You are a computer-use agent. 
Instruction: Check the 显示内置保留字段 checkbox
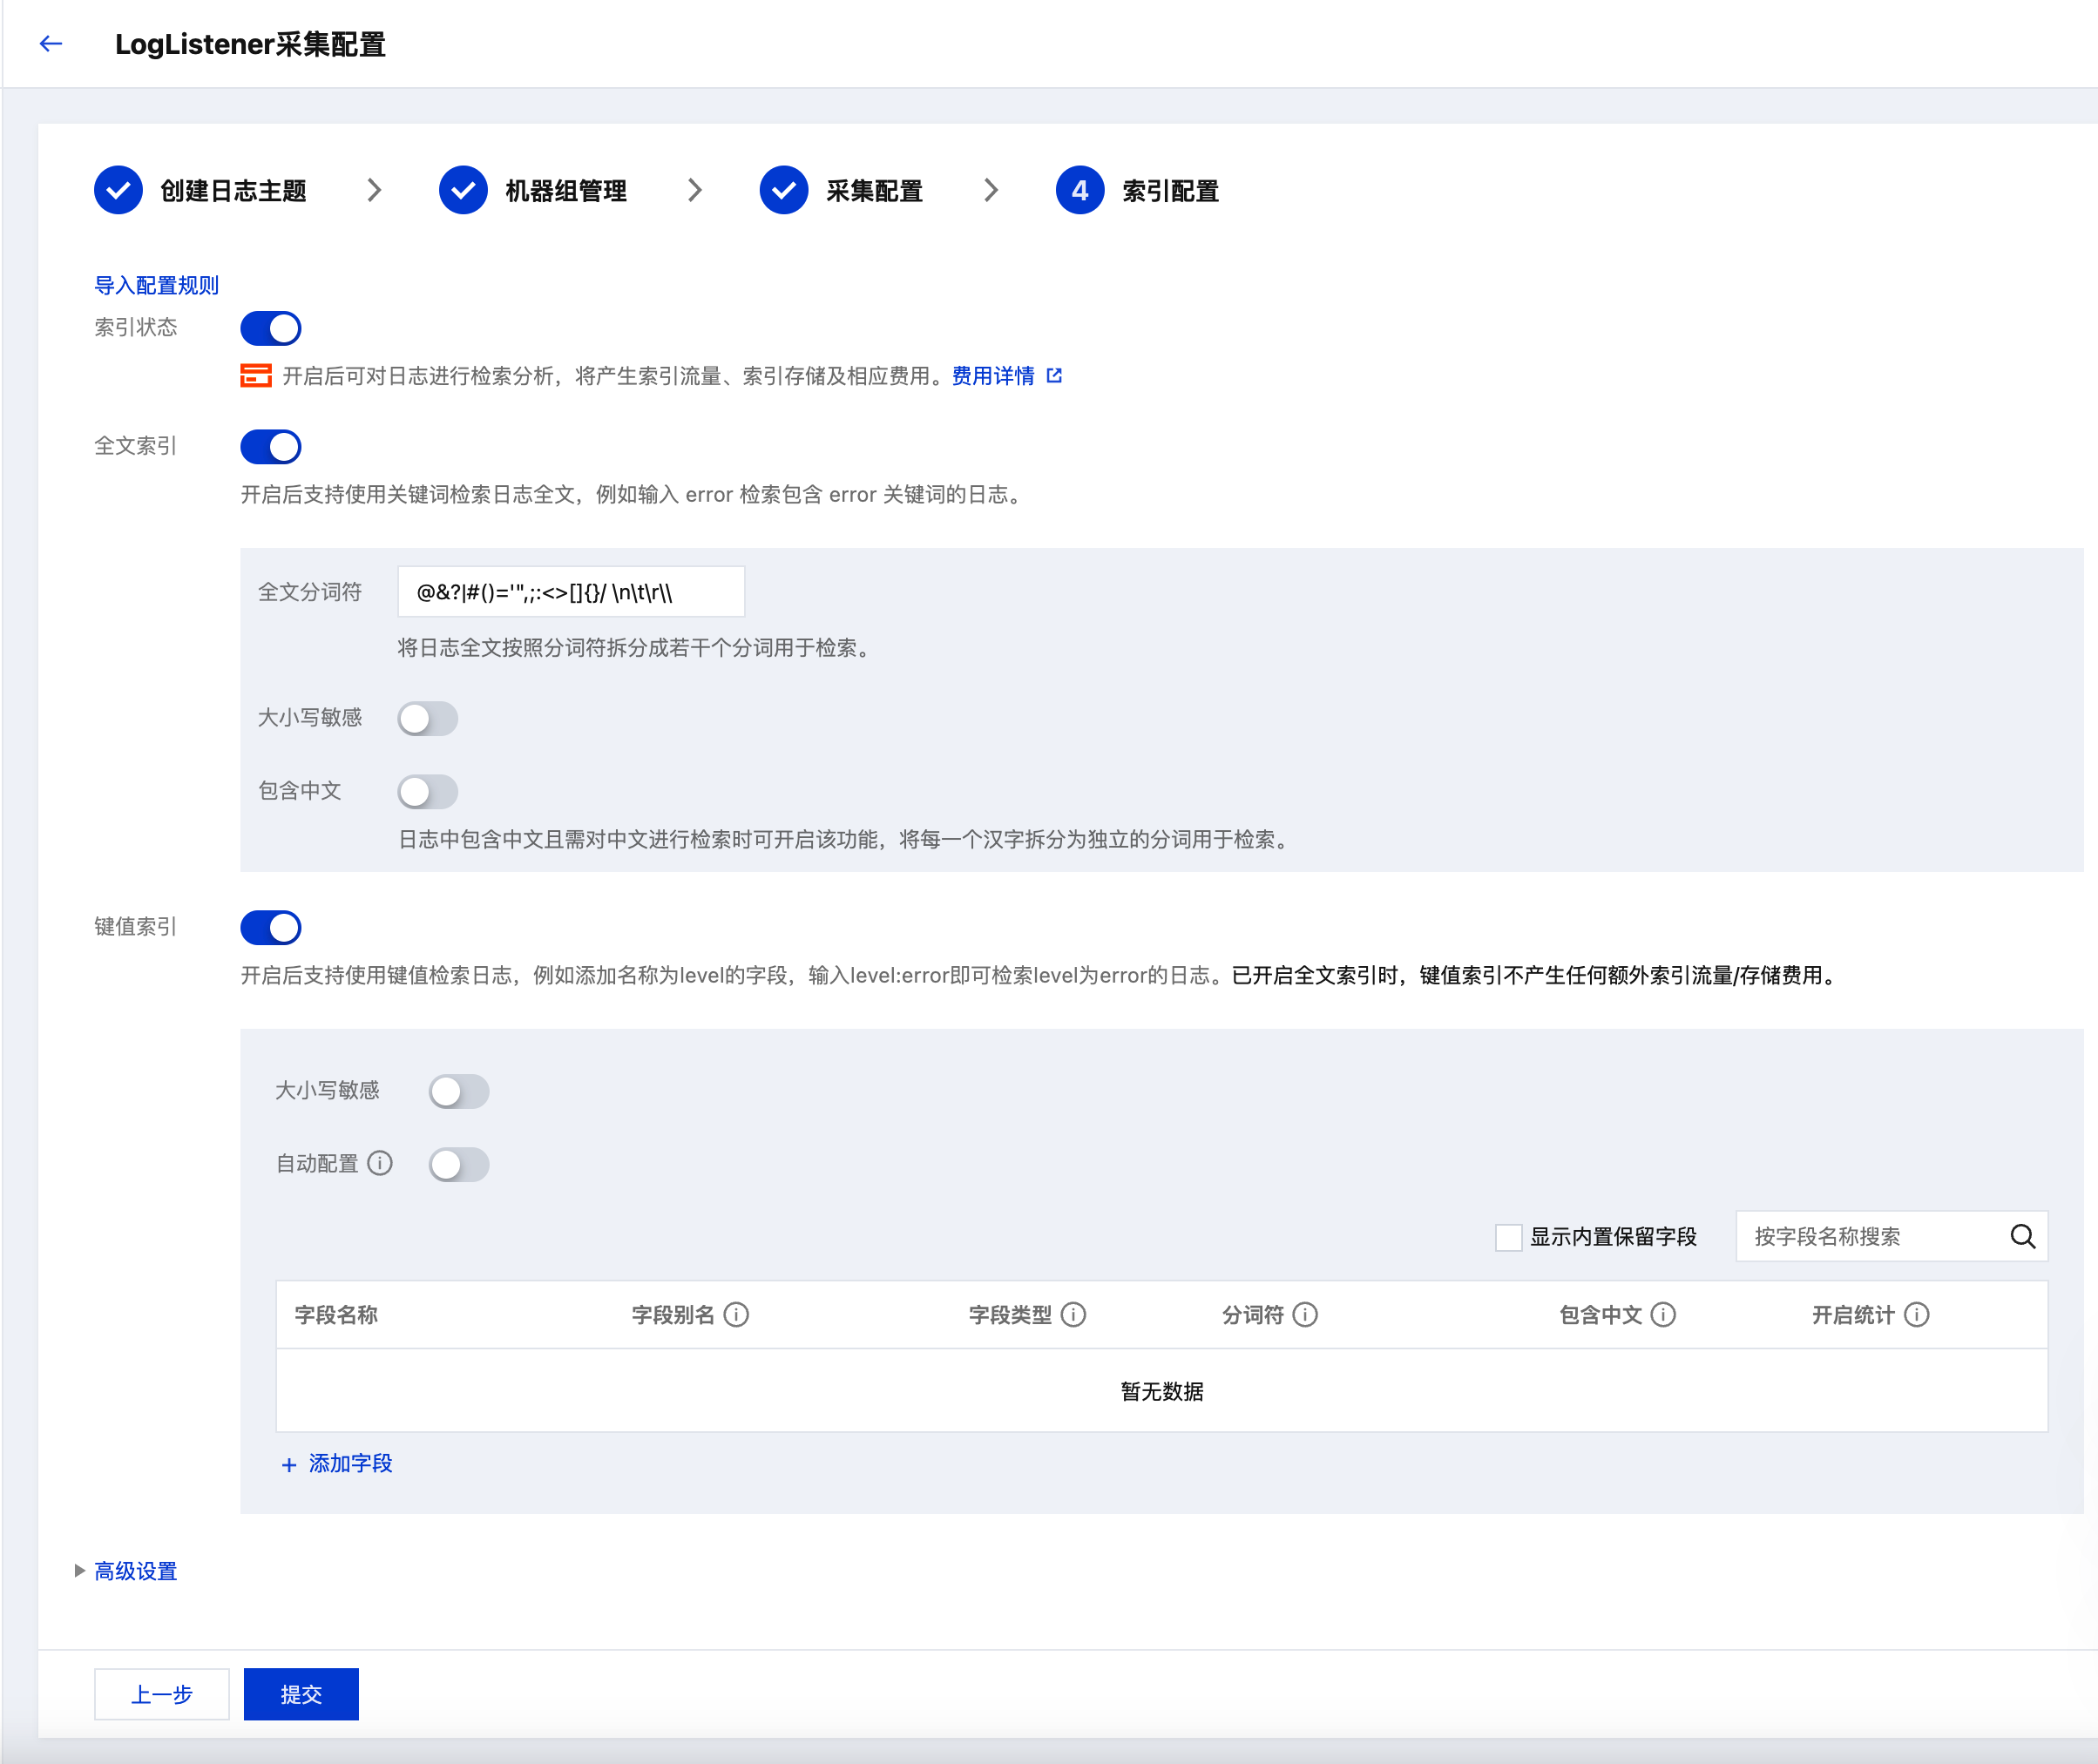(x=1508, y=1237)
